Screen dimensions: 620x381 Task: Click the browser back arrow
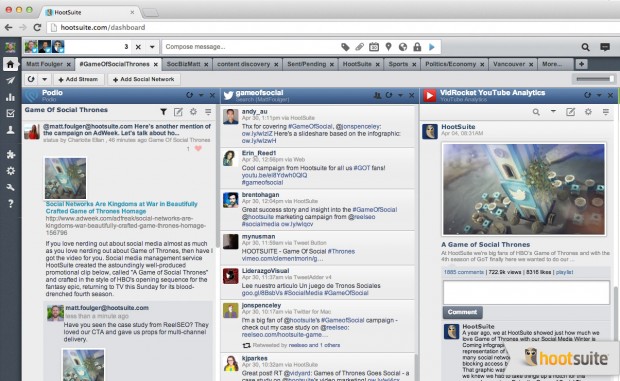coord(9,27)
